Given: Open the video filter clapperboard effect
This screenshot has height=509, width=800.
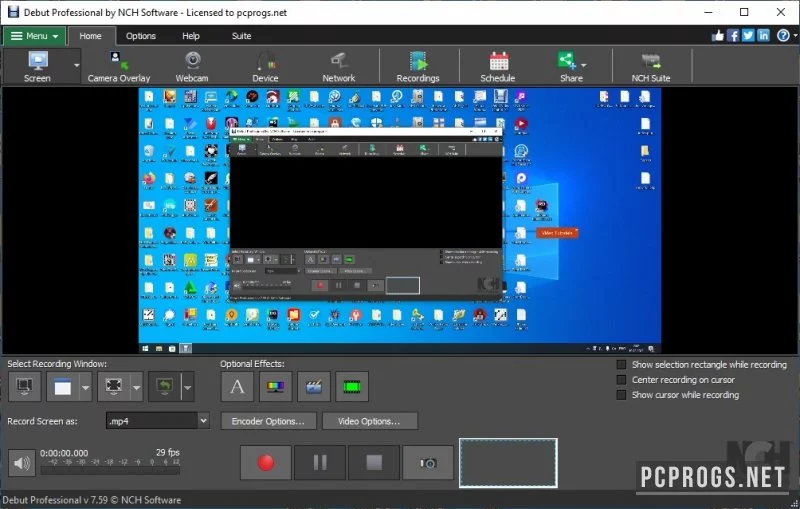Looking at the screenshot, I should (314, 387).
